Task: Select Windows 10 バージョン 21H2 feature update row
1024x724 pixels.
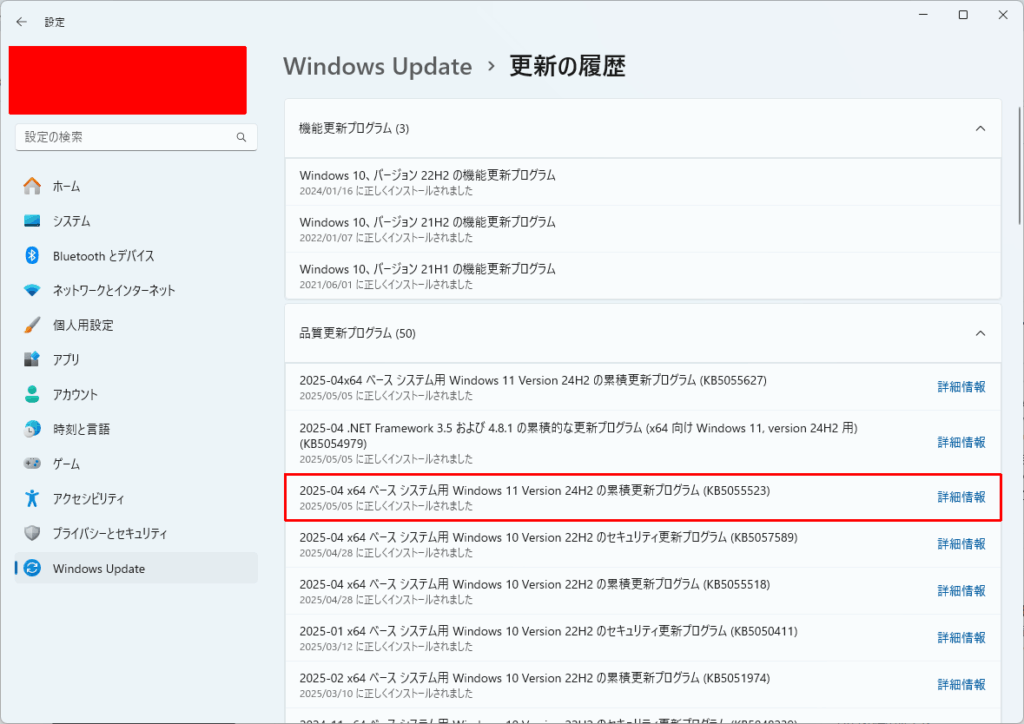Action: 643,229
